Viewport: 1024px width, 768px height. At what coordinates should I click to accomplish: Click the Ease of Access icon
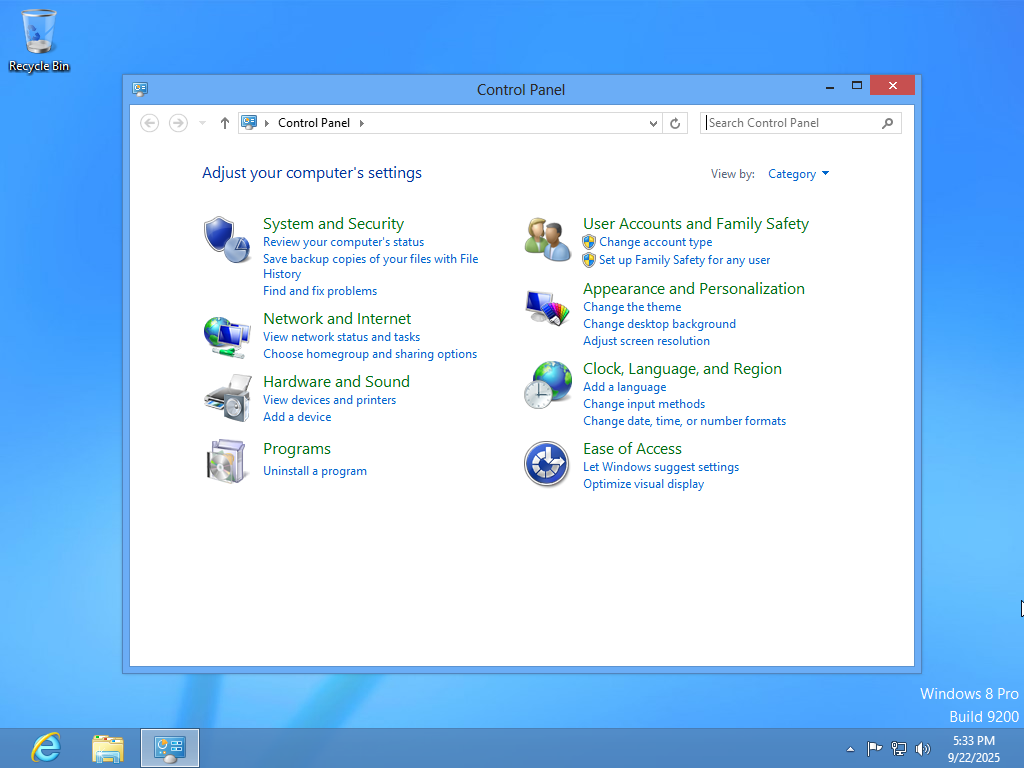547,464
